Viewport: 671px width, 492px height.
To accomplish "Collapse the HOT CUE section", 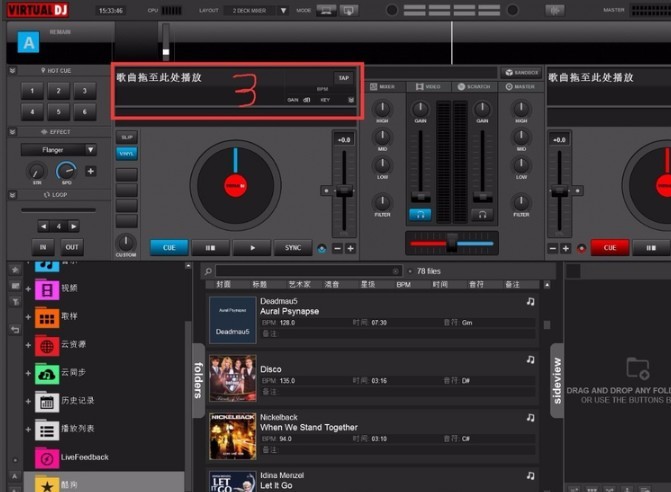I will pos(12,71).
